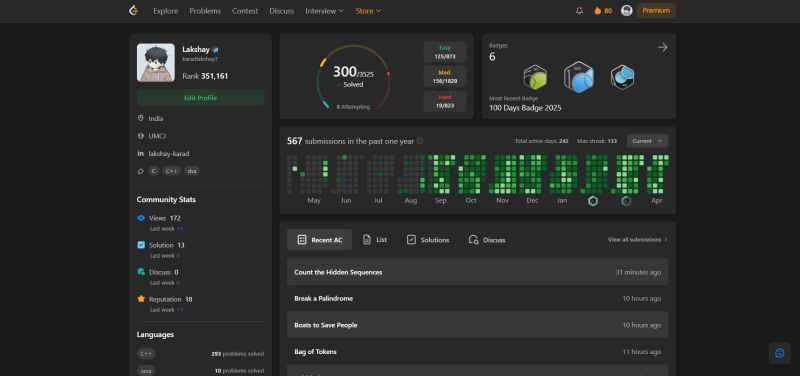Expand the Interview dropdown menu
This screenshot has width=800, height=376.
[x=324, y=11]
